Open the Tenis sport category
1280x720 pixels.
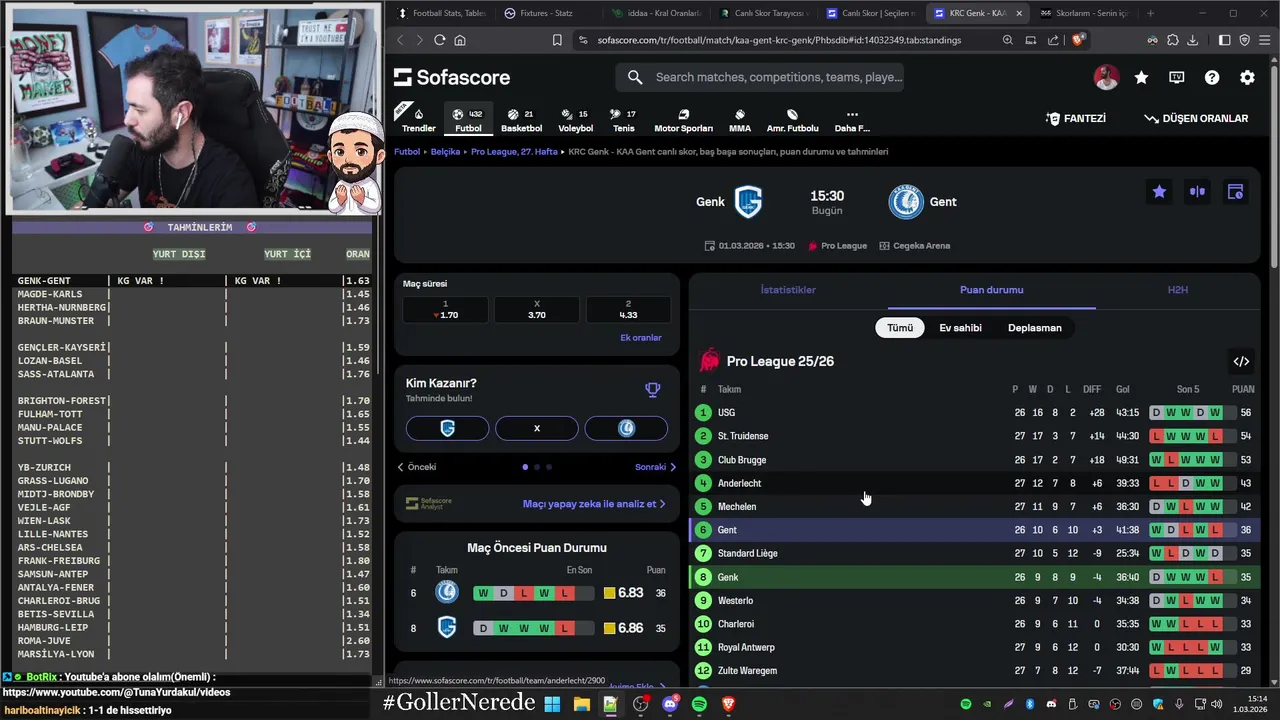pyautogui.click(x=623, y=120)
